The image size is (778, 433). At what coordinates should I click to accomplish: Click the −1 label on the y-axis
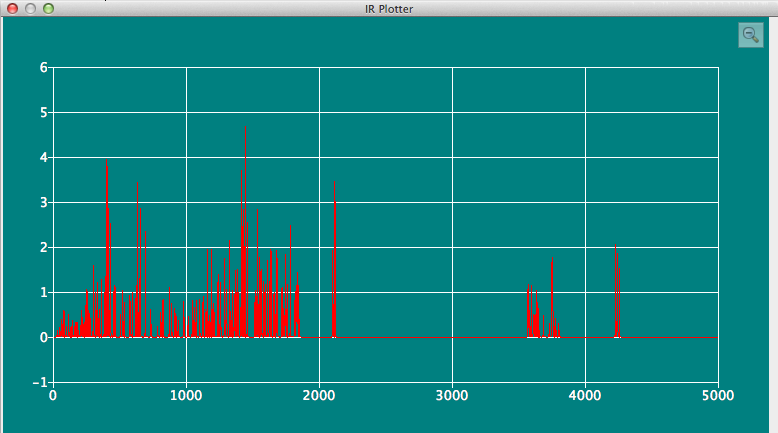[x=40, y=383]
